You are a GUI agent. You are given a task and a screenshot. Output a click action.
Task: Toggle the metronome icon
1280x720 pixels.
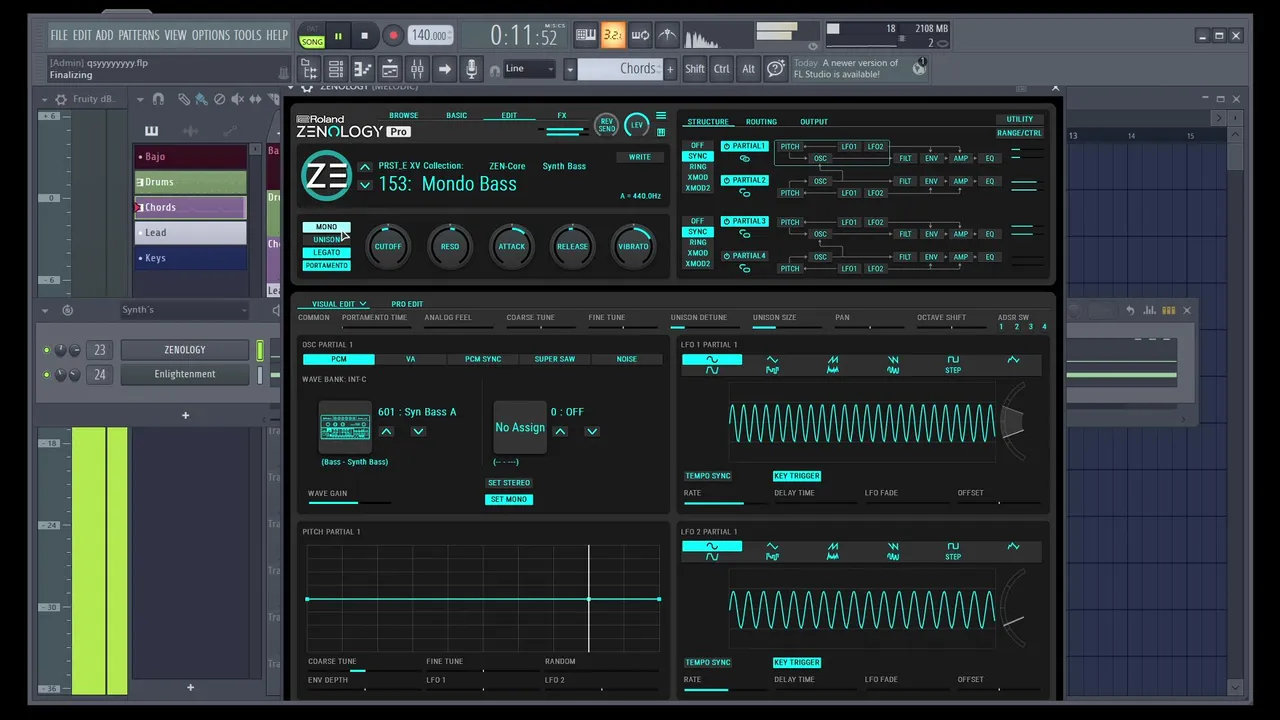point(667,36)
